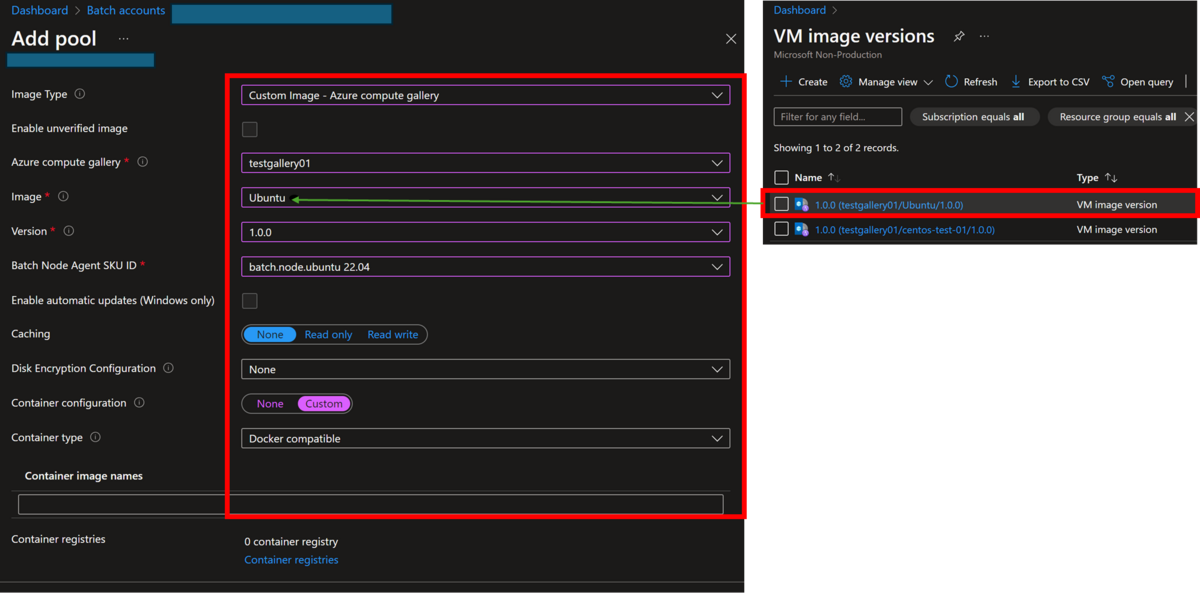Click the info icon next to Image label
Viewport: 1200px width, 593px height.
coord(63,197)
